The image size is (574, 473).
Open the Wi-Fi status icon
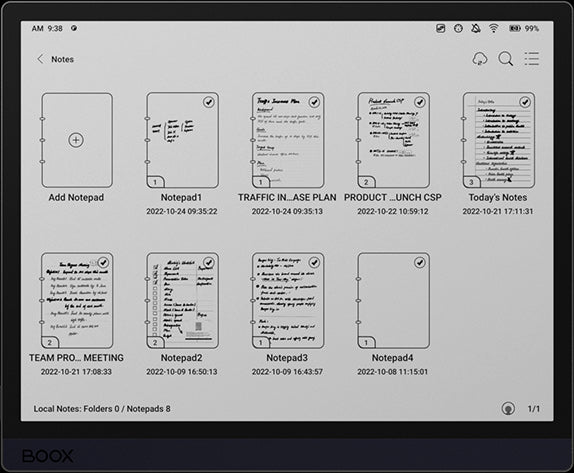pyautogui.click(x=493, y=28)
